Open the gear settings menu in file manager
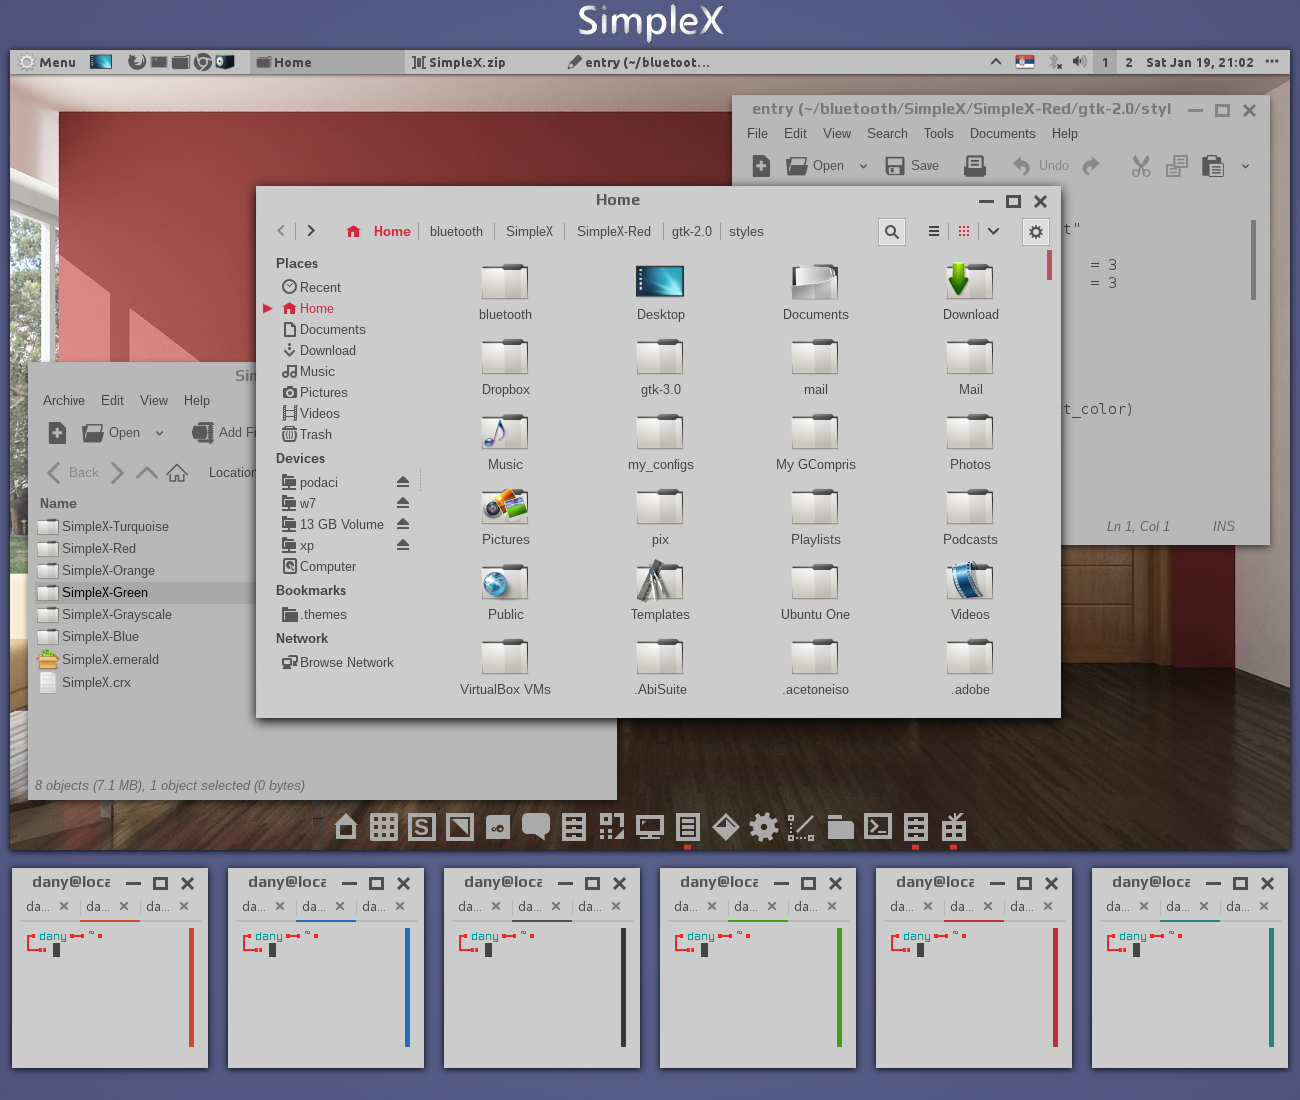The image size is (1300, 1100). click(1036, 232)
